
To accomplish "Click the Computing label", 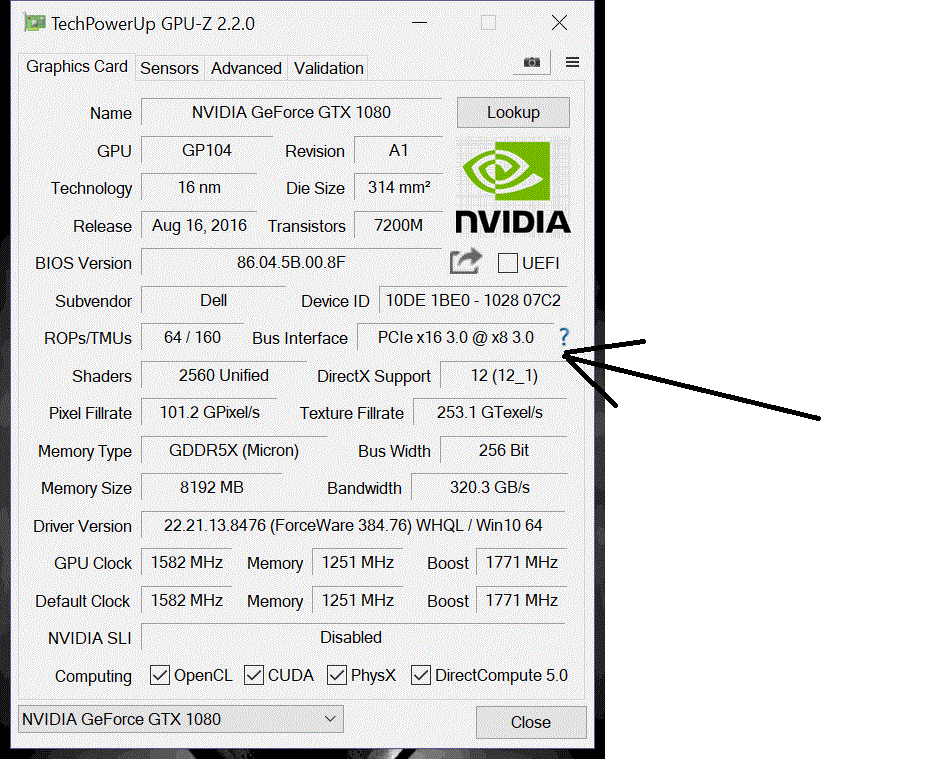I will click(x=93, y=676).
